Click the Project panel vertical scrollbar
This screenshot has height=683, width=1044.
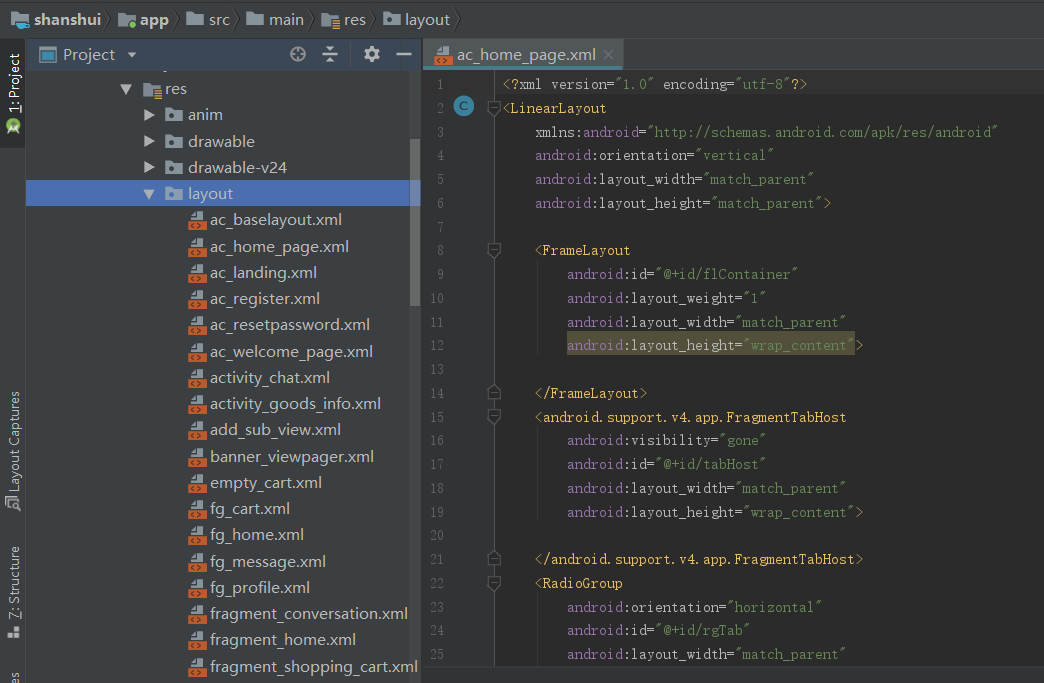415,220
